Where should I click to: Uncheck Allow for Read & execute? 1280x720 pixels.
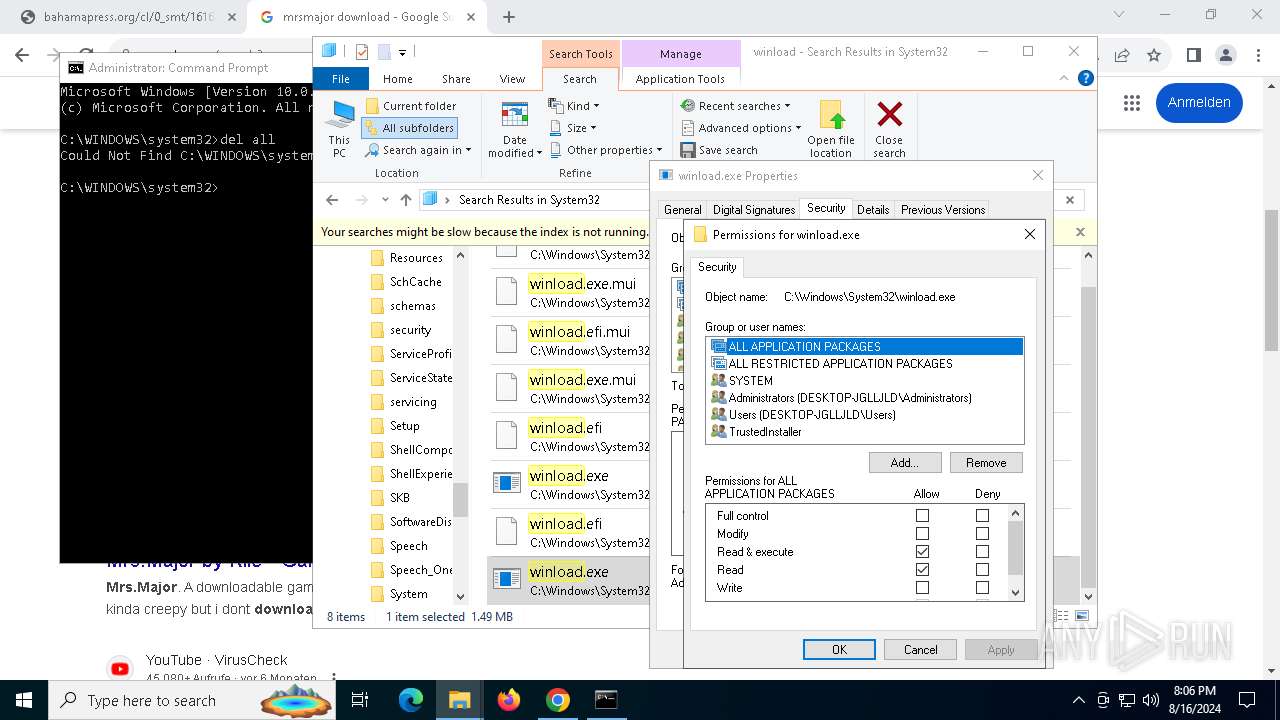click(922, 552)
